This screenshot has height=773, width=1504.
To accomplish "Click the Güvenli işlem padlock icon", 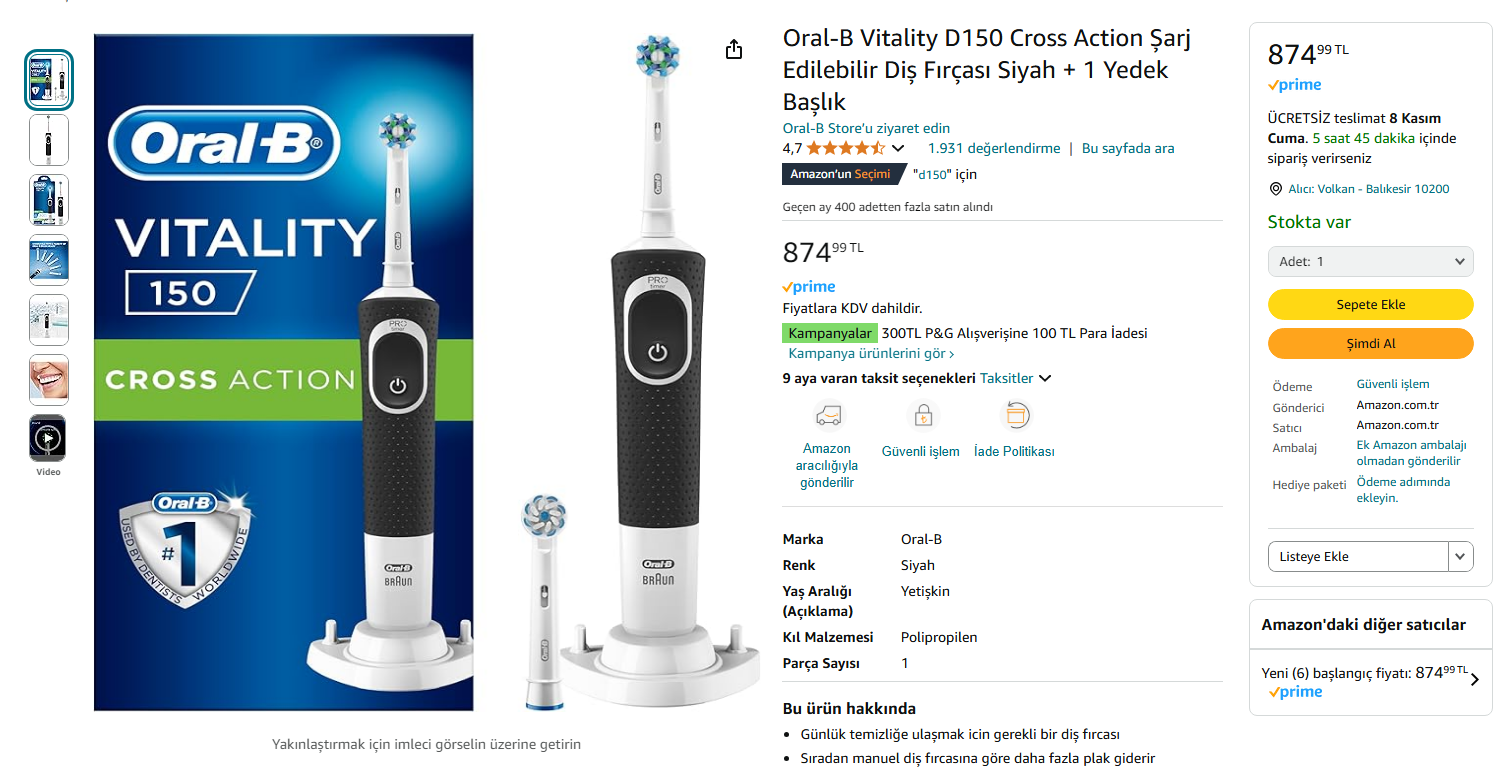I will [922, 414].
